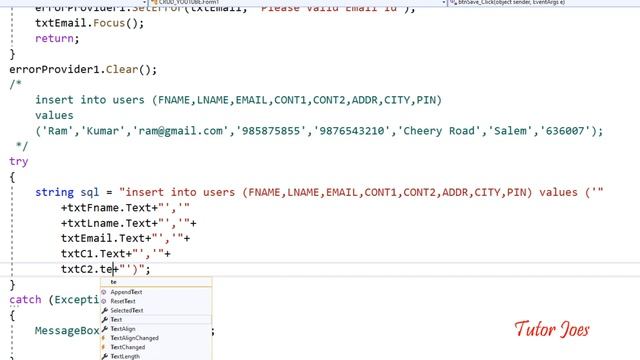Click the try keyword
Image resolution: width=640 pixels, height=360 pixels.
(19, 162)
